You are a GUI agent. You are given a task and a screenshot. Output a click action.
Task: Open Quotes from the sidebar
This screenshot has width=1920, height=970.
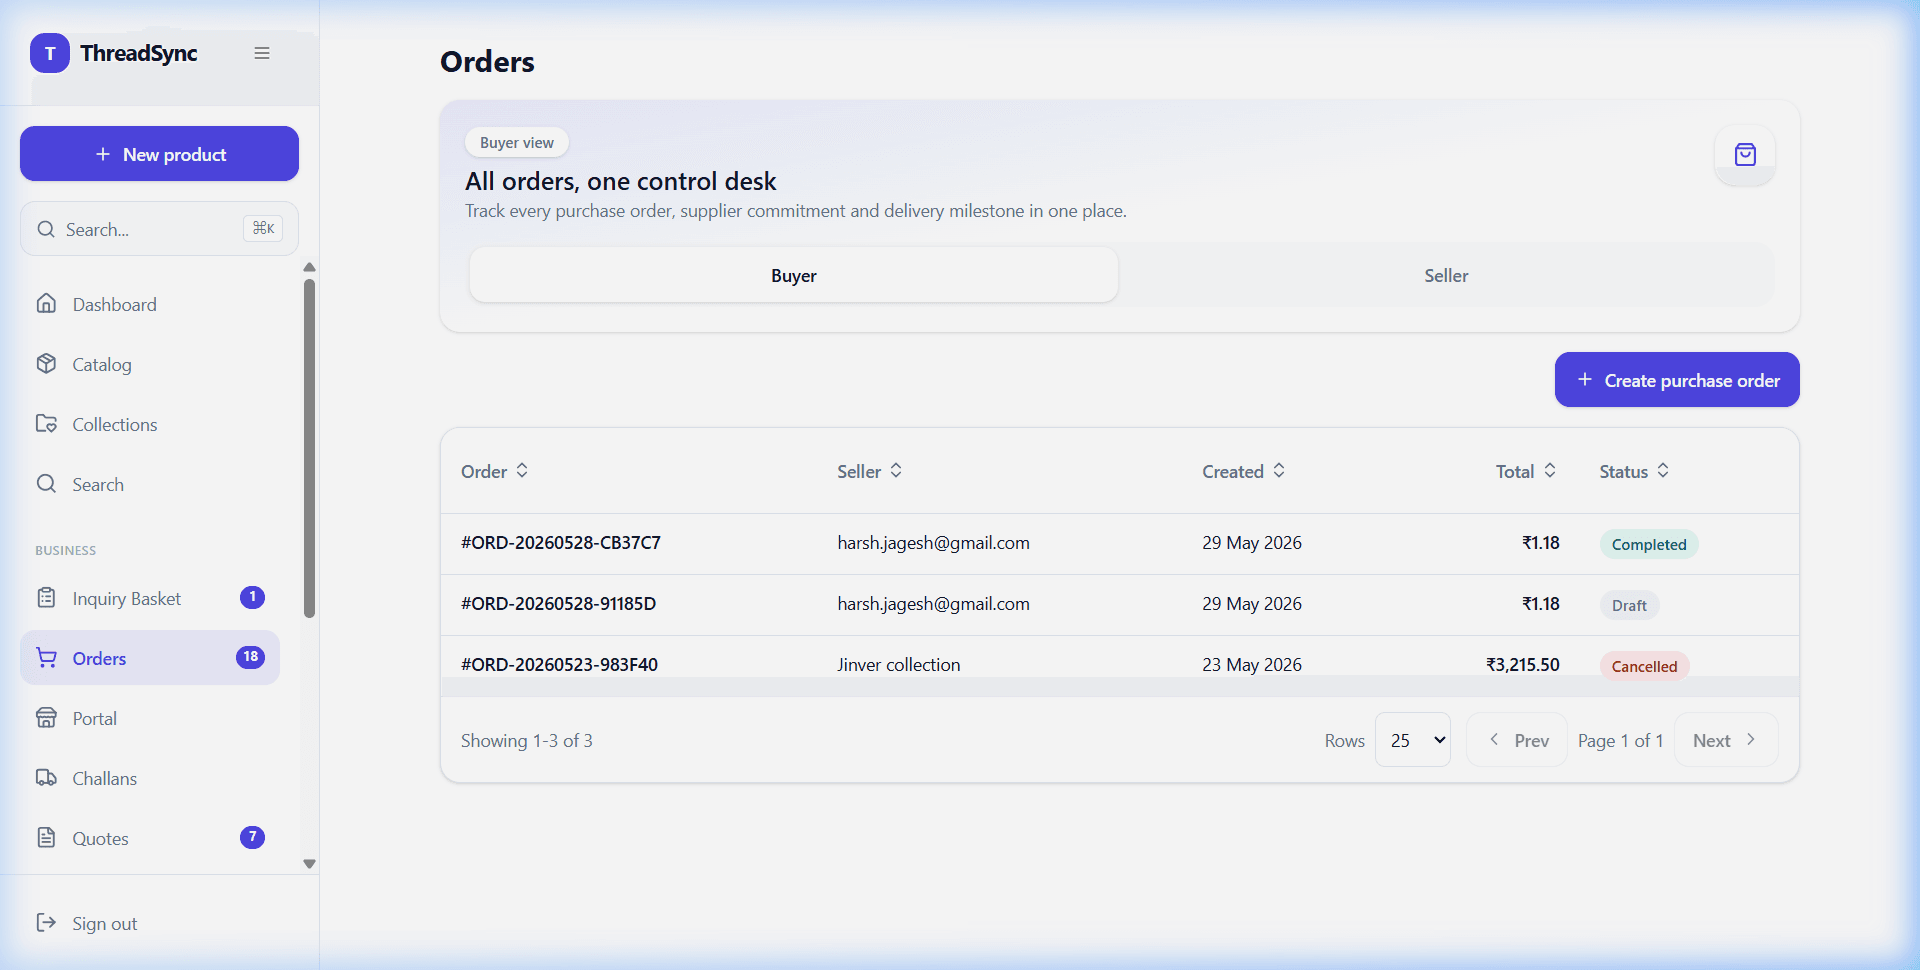point(150,838)
